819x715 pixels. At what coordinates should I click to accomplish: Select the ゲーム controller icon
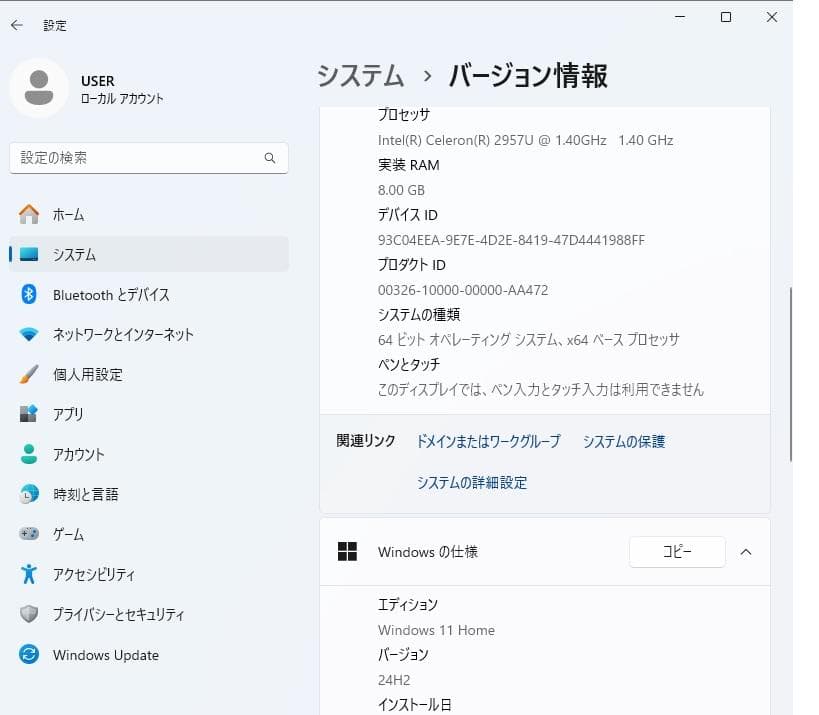pos(29,534)
